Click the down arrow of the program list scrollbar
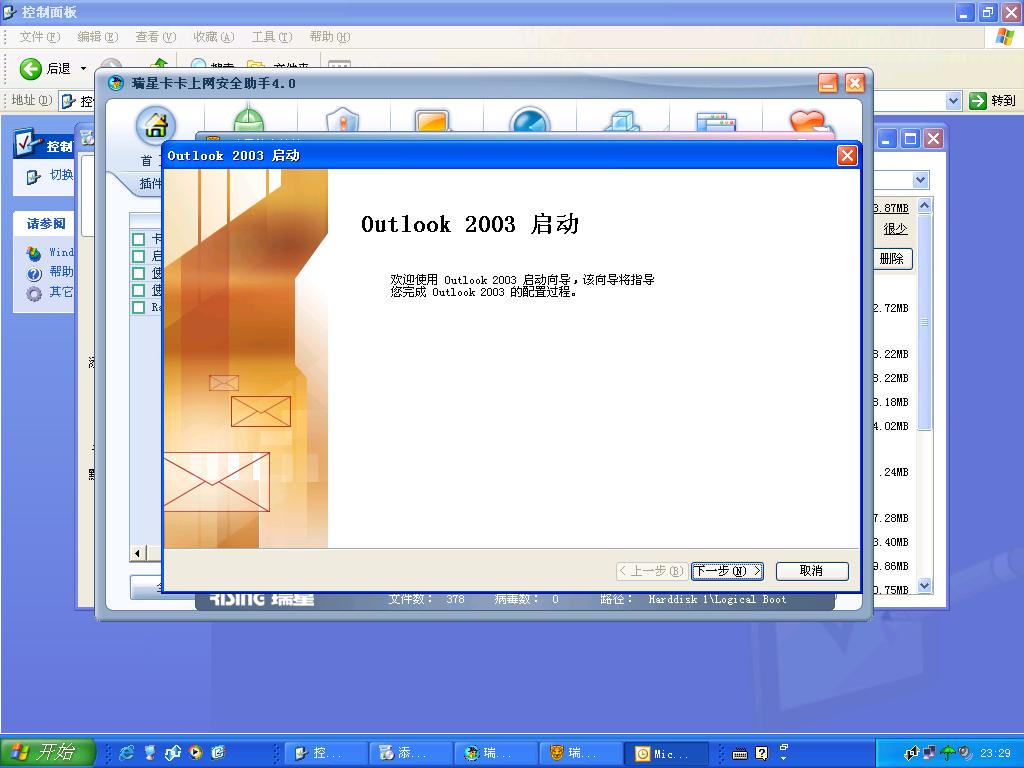Viewport: 1024px width, 768px height. point(924,586)
